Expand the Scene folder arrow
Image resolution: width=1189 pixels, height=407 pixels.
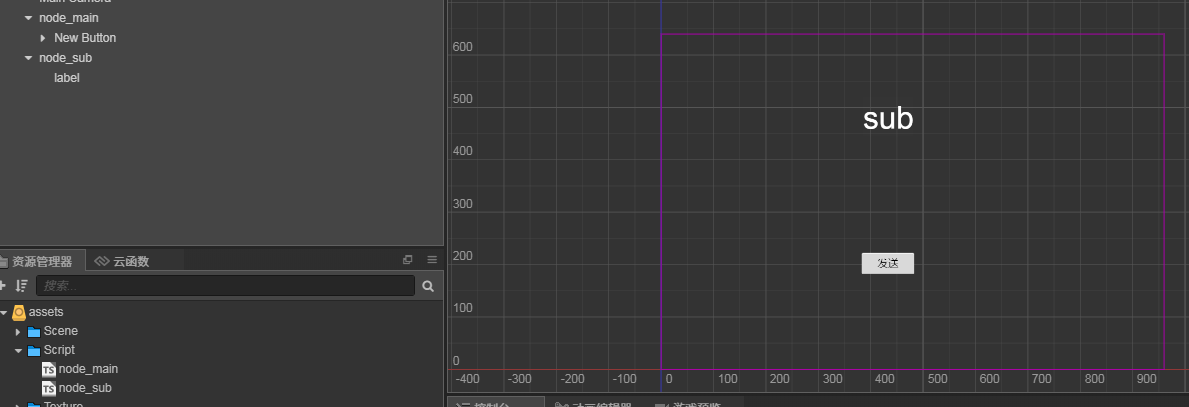[18, 331]
